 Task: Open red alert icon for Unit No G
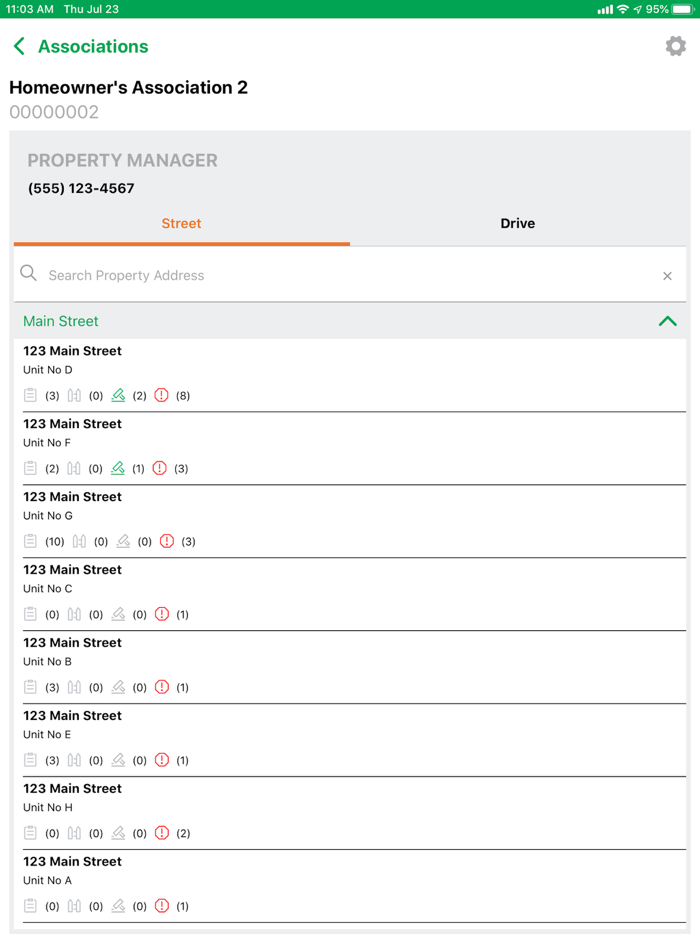165,541
